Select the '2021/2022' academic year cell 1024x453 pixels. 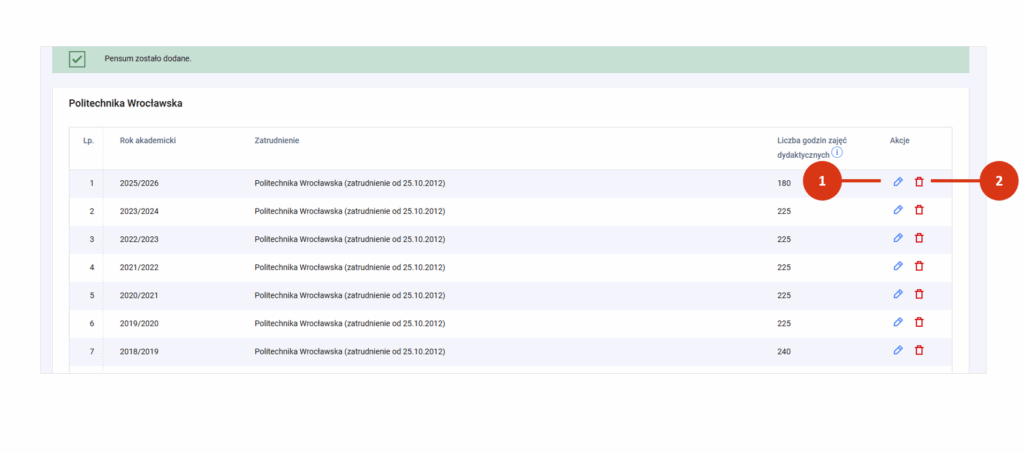tap(139, 268)
